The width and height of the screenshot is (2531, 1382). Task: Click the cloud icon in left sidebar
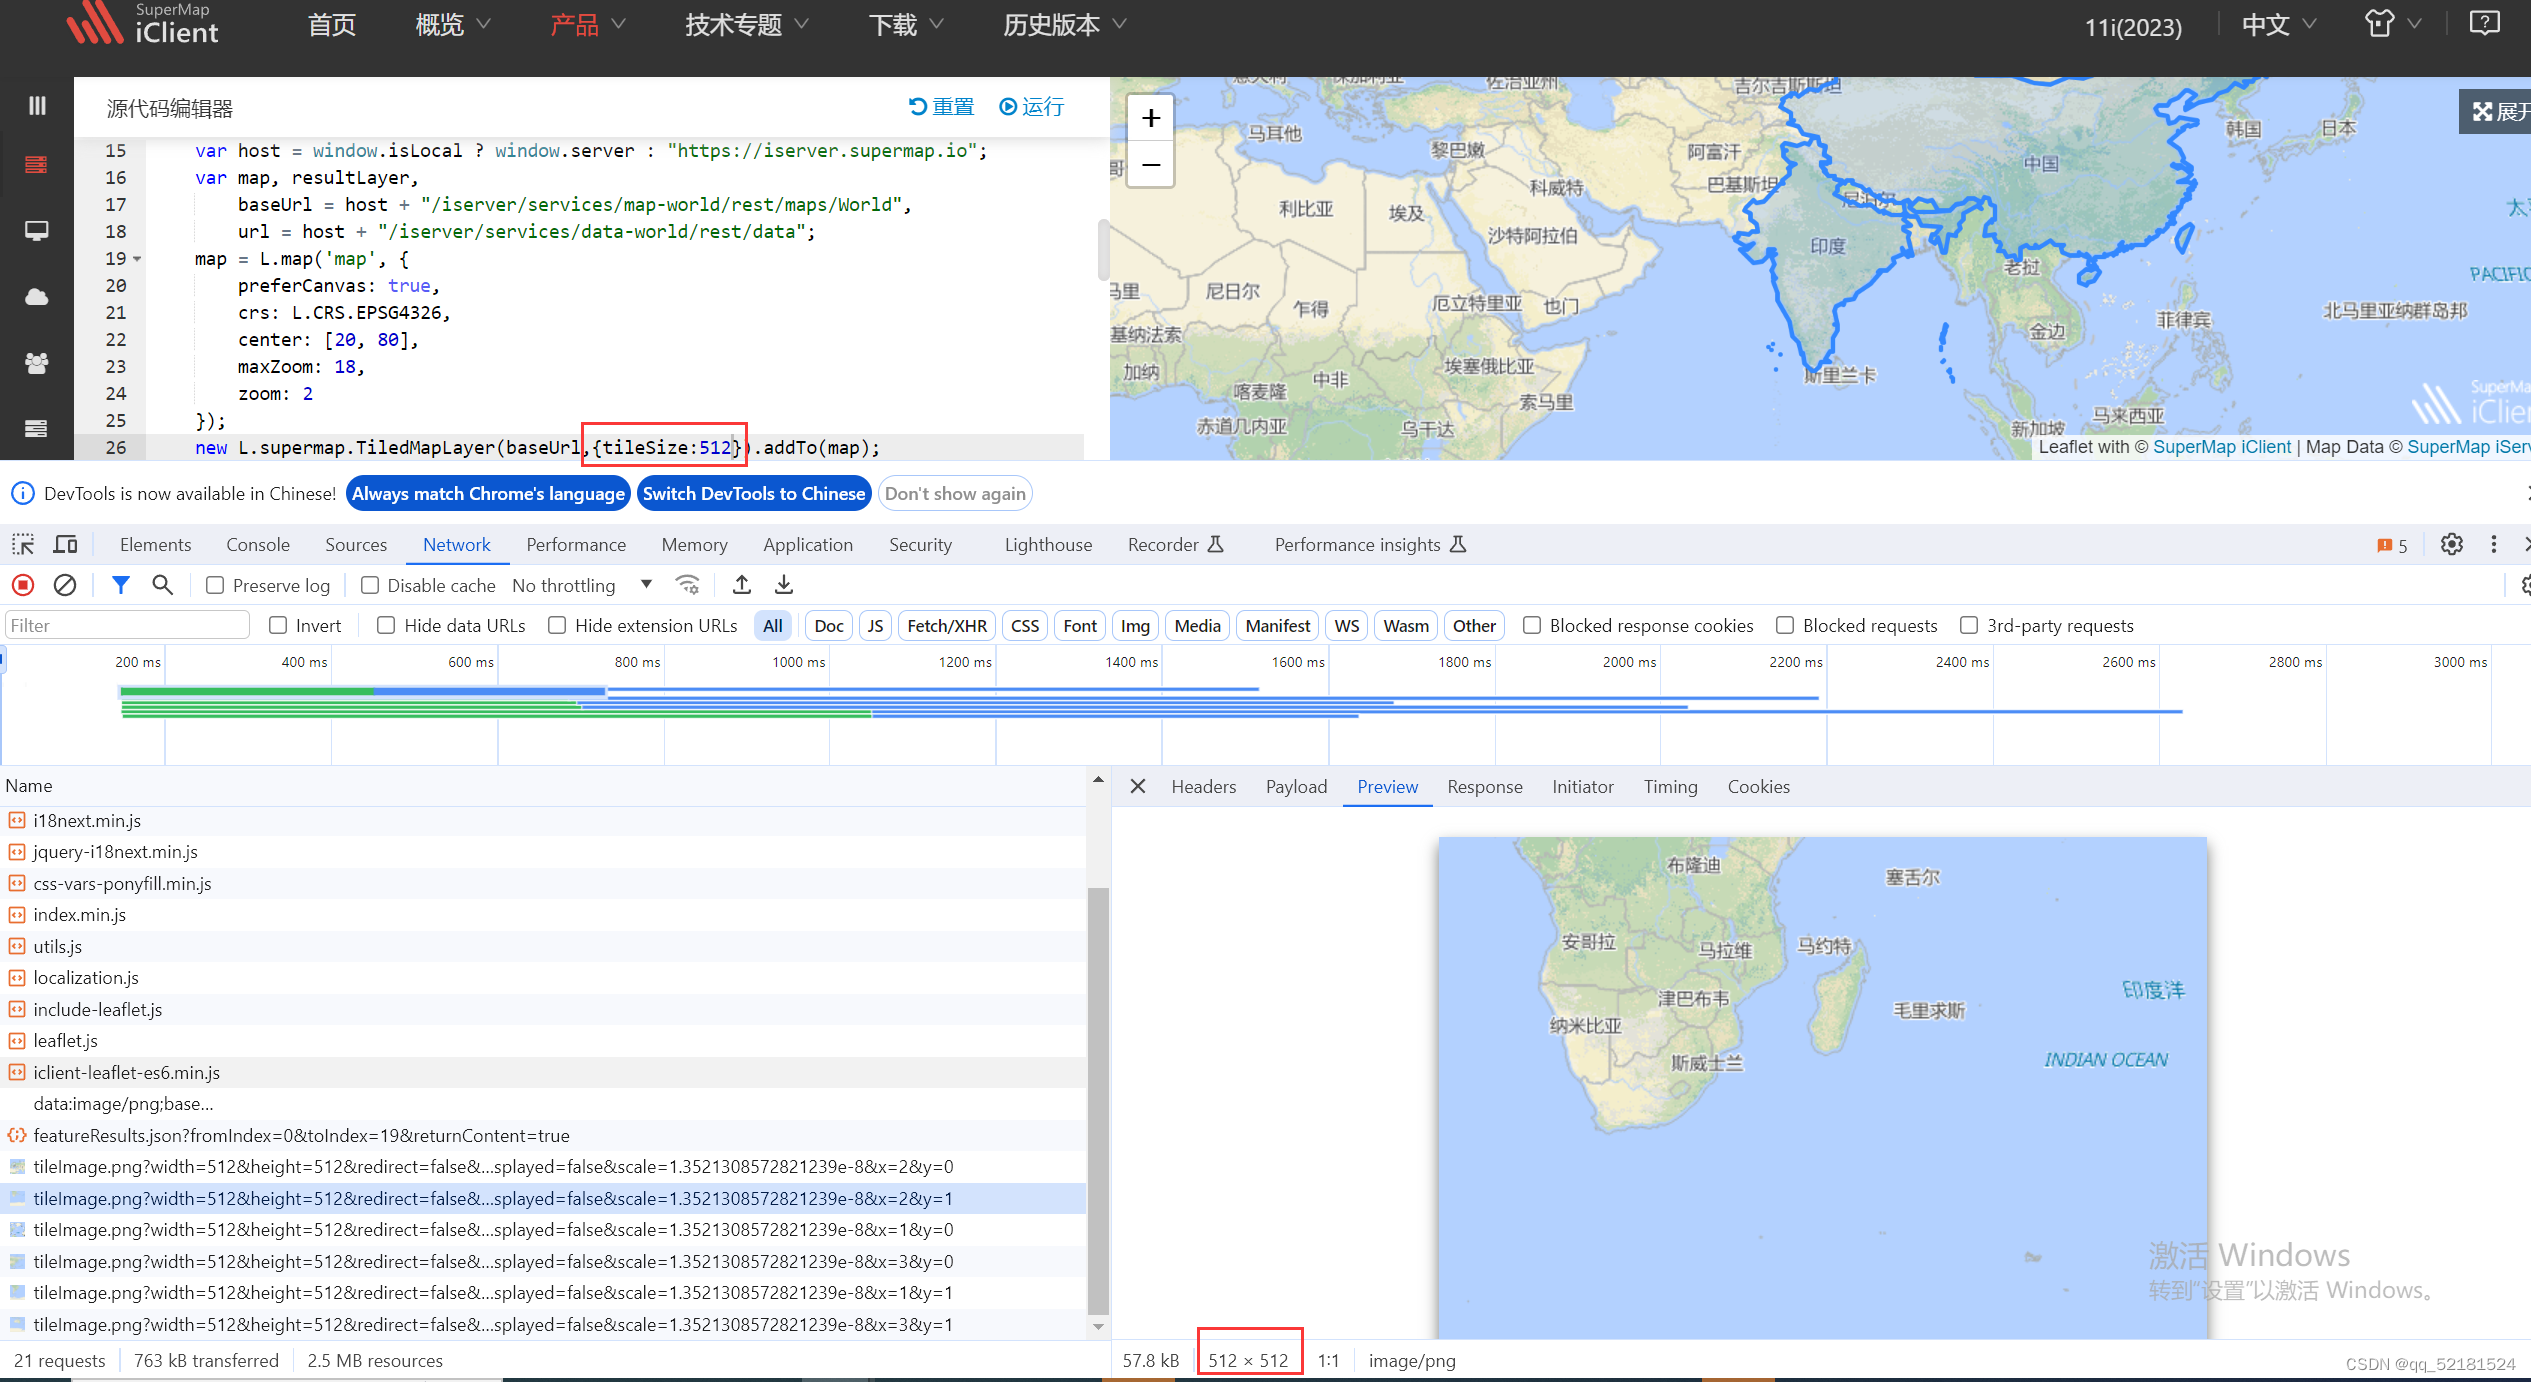click(x=37, y=297)
